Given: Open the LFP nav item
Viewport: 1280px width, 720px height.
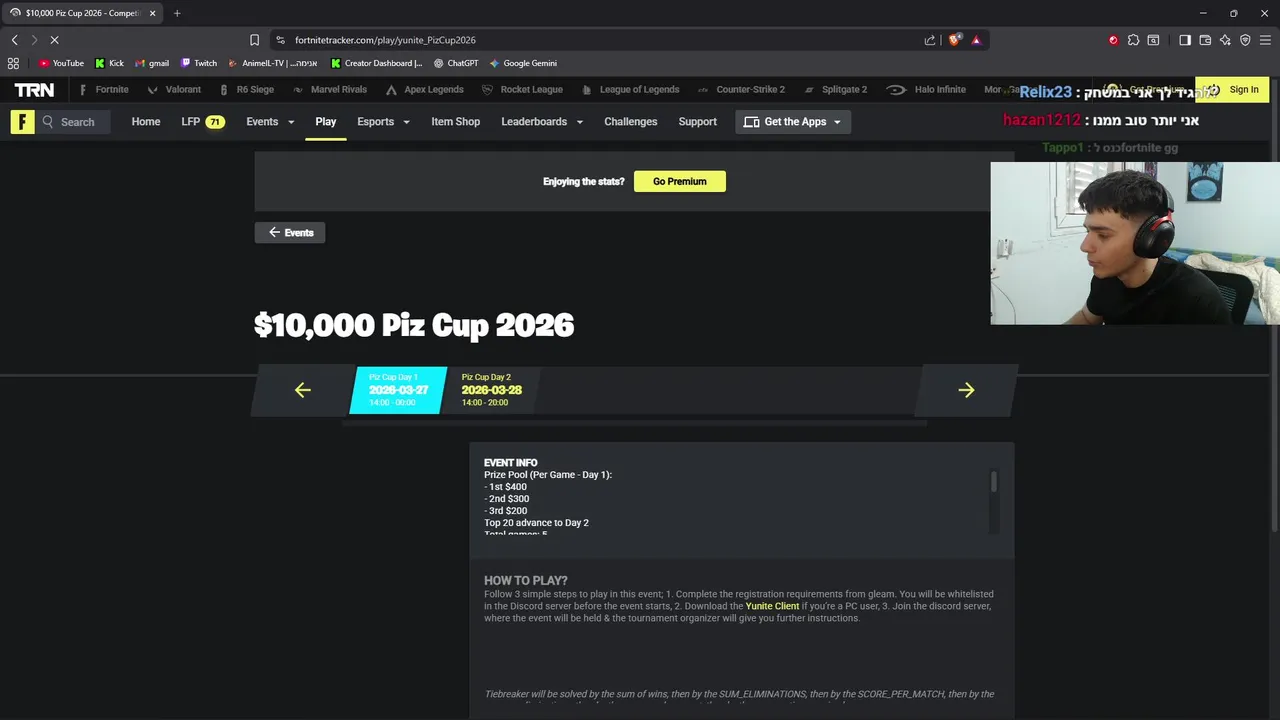Looking at the screenshot, I should click(202, 122).
